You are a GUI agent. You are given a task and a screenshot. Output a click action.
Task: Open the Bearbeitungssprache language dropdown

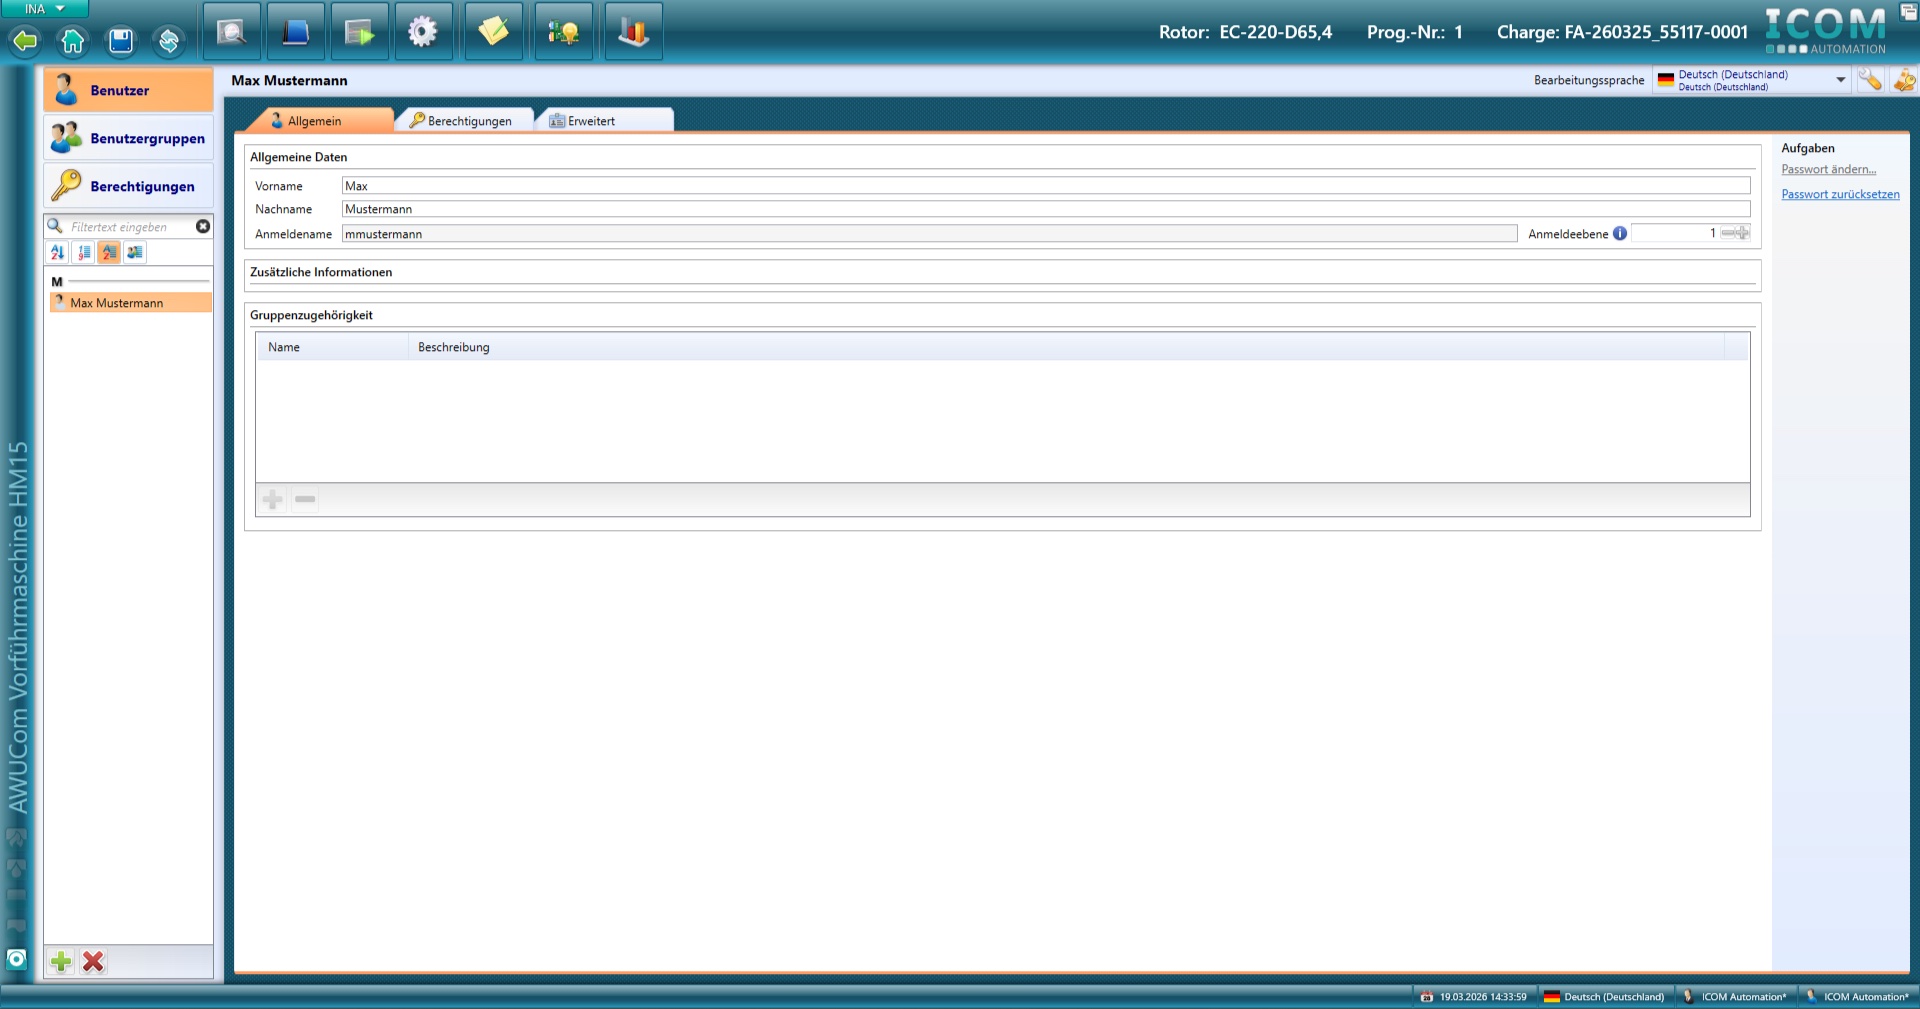pyautogui.click(x=1752, y=80)
